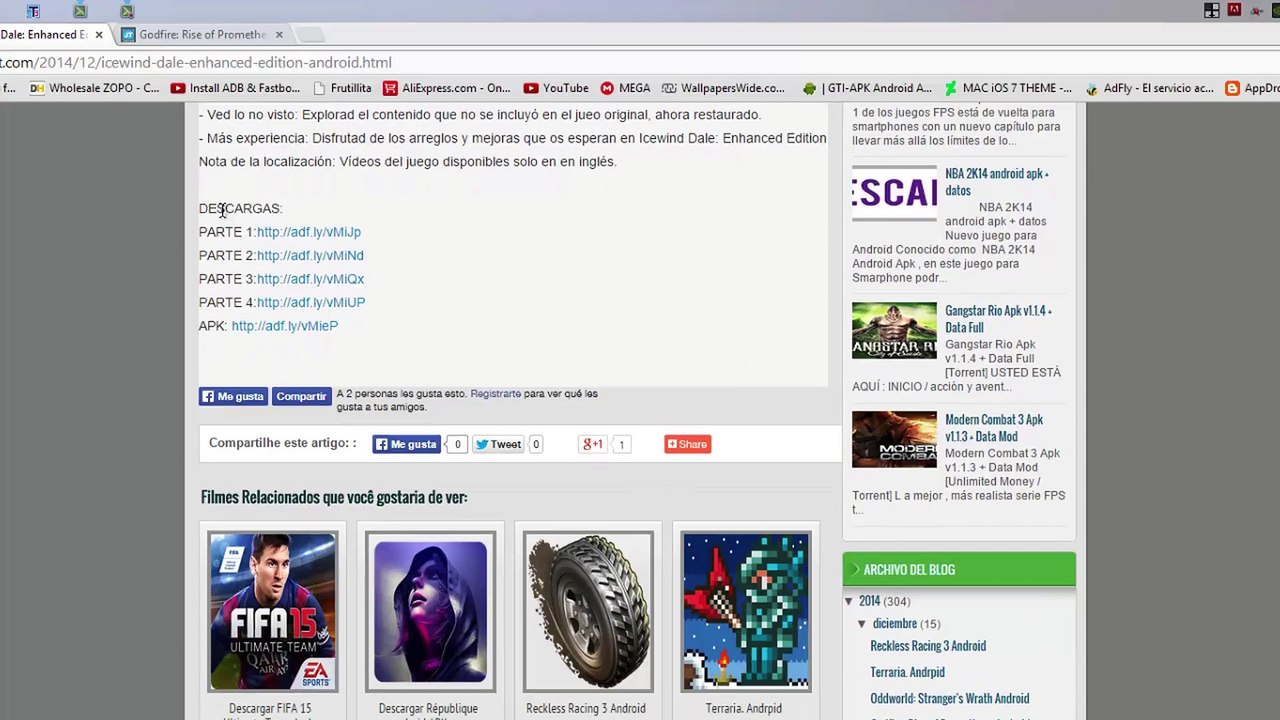Click the Google +1 button
Screen dimensions: 1280x720
[593, 444]
